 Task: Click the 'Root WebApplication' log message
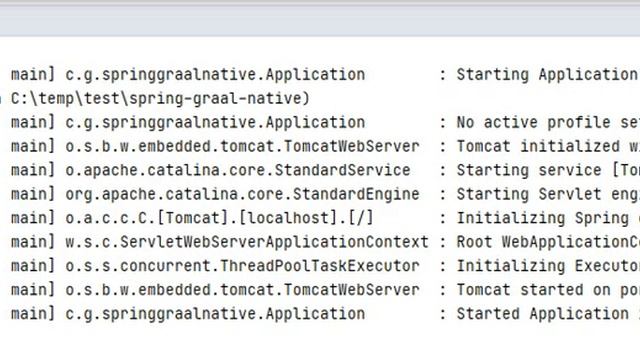548,242
